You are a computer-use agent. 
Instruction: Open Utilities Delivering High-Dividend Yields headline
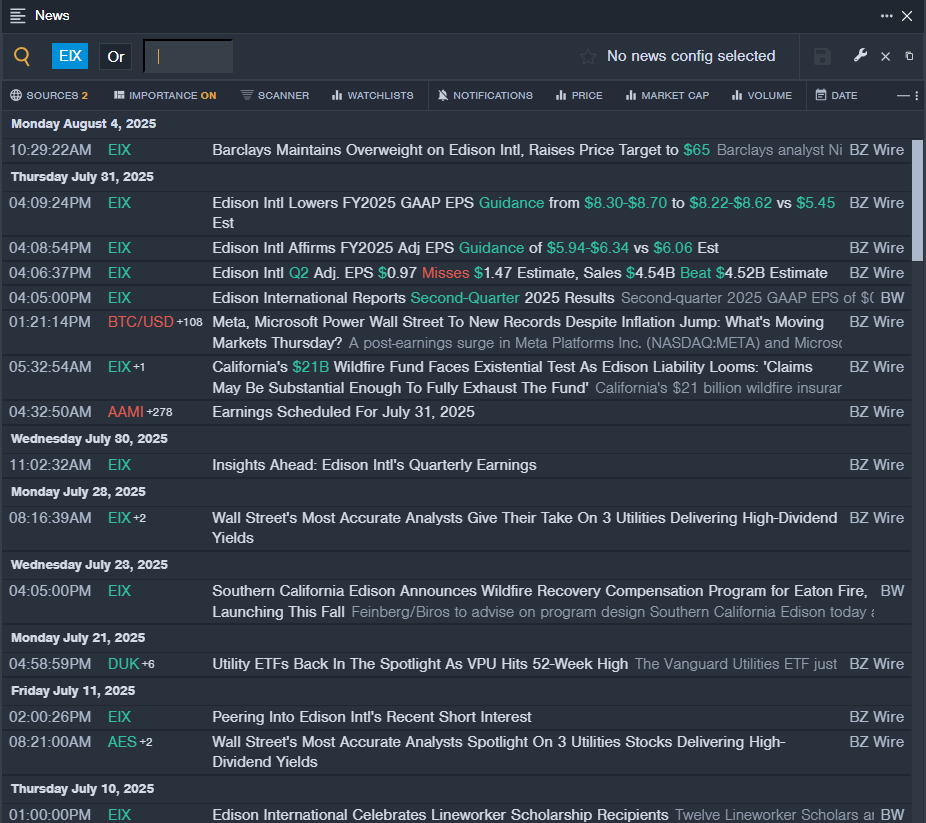[x=524, y=528]
